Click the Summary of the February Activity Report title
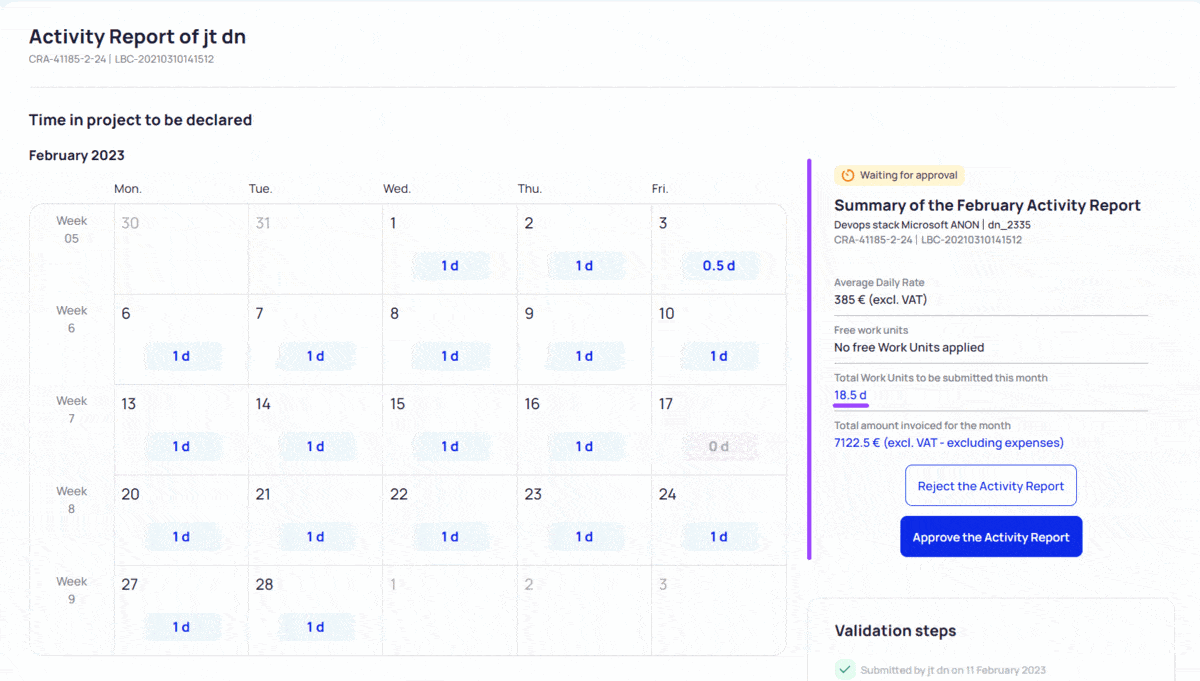This screenshot has width=1200, height=681. click(x=987, y=205)
